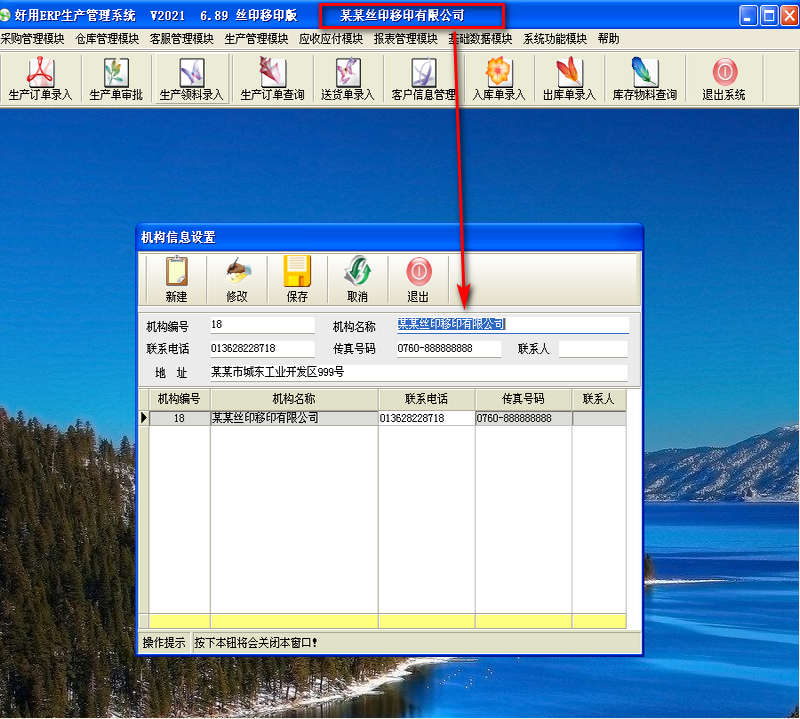Open 帮助 menu
Viewport: 800px width, 719px height.
[609, 39]
